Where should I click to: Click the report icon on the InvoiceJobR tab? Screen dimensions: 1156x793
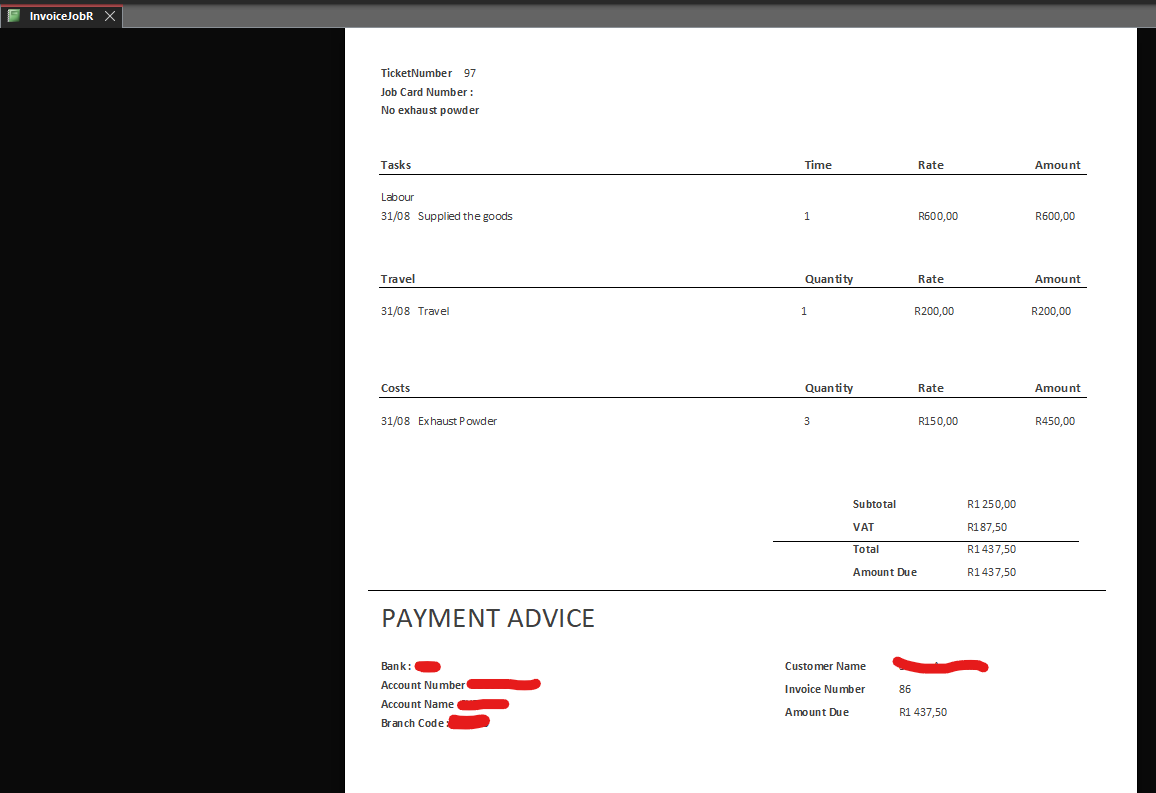(x=13, y=15)
